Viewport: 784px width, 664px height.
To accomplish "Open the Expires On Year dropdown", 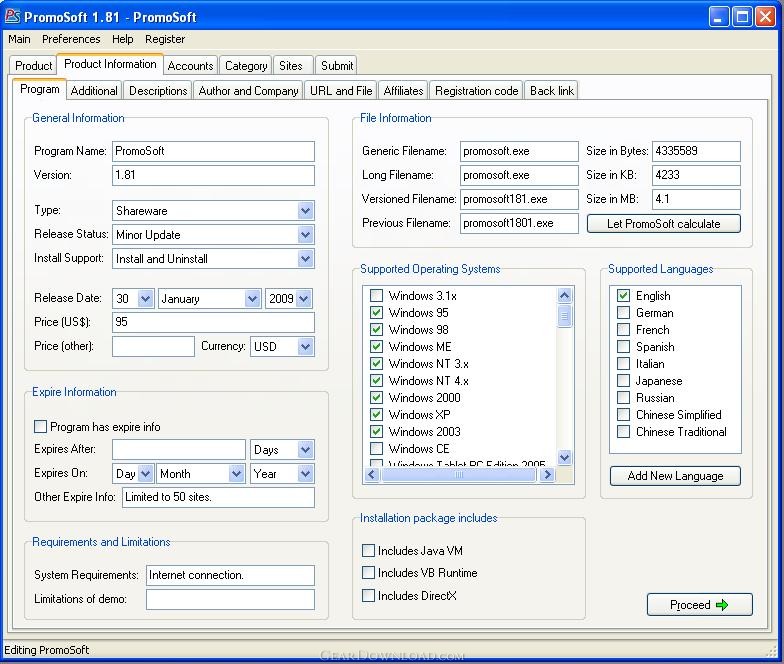I will [x=306, y=474].
